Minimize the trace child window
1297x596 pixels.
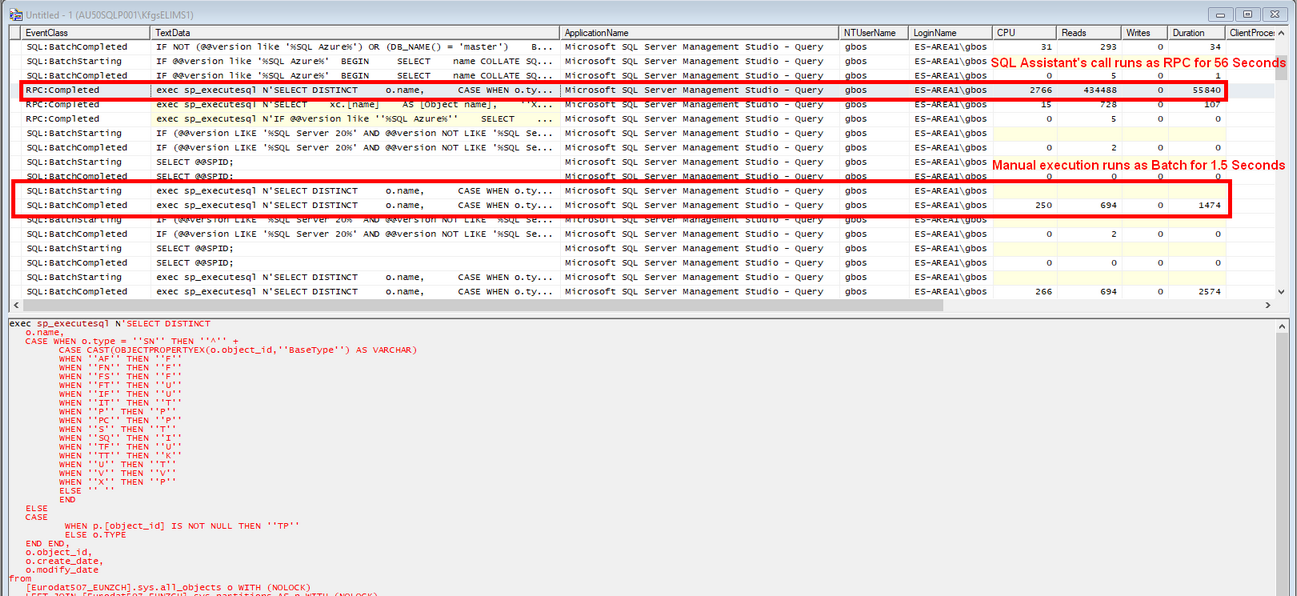pos(1222,14)
